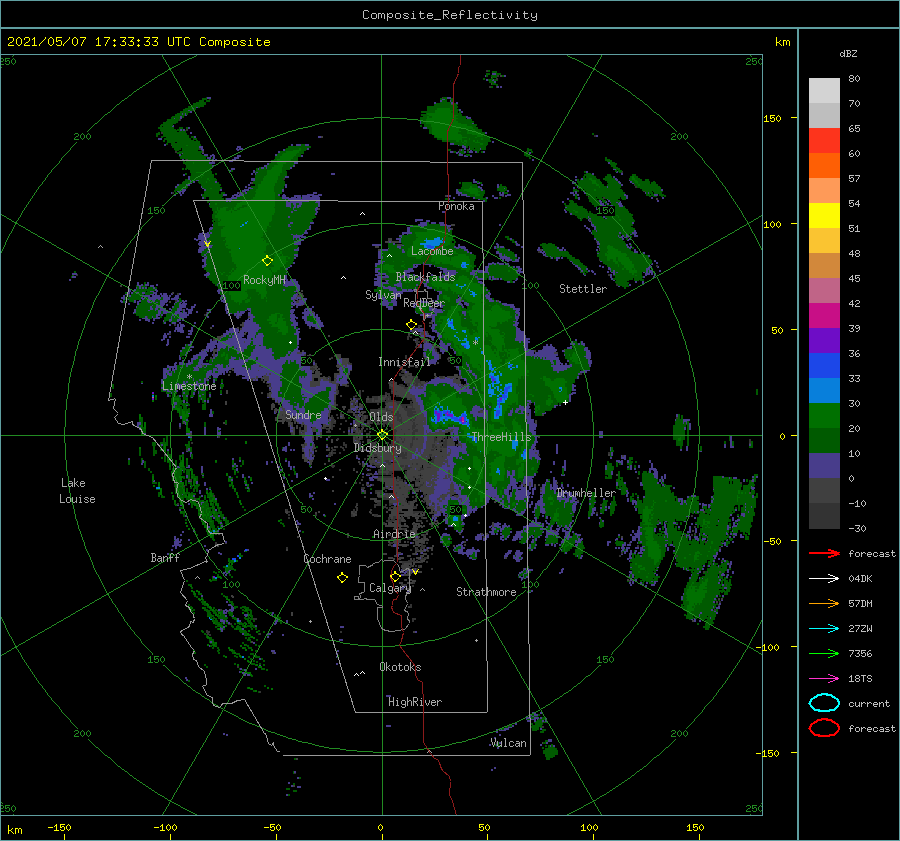Click the Lacombe city label
Viewport: 900px width, 841px height.
click(x=432, y=251)
